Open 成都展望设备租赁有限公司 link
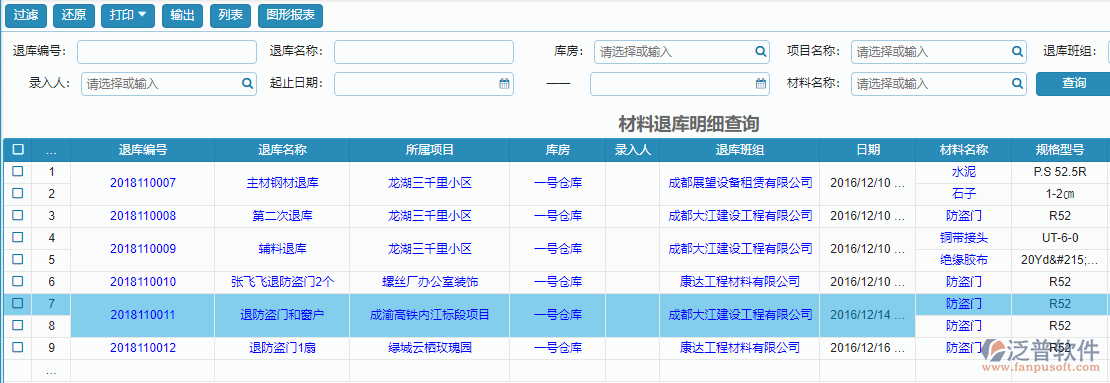This screenshot has width=1110, height=383. point(740,183)
